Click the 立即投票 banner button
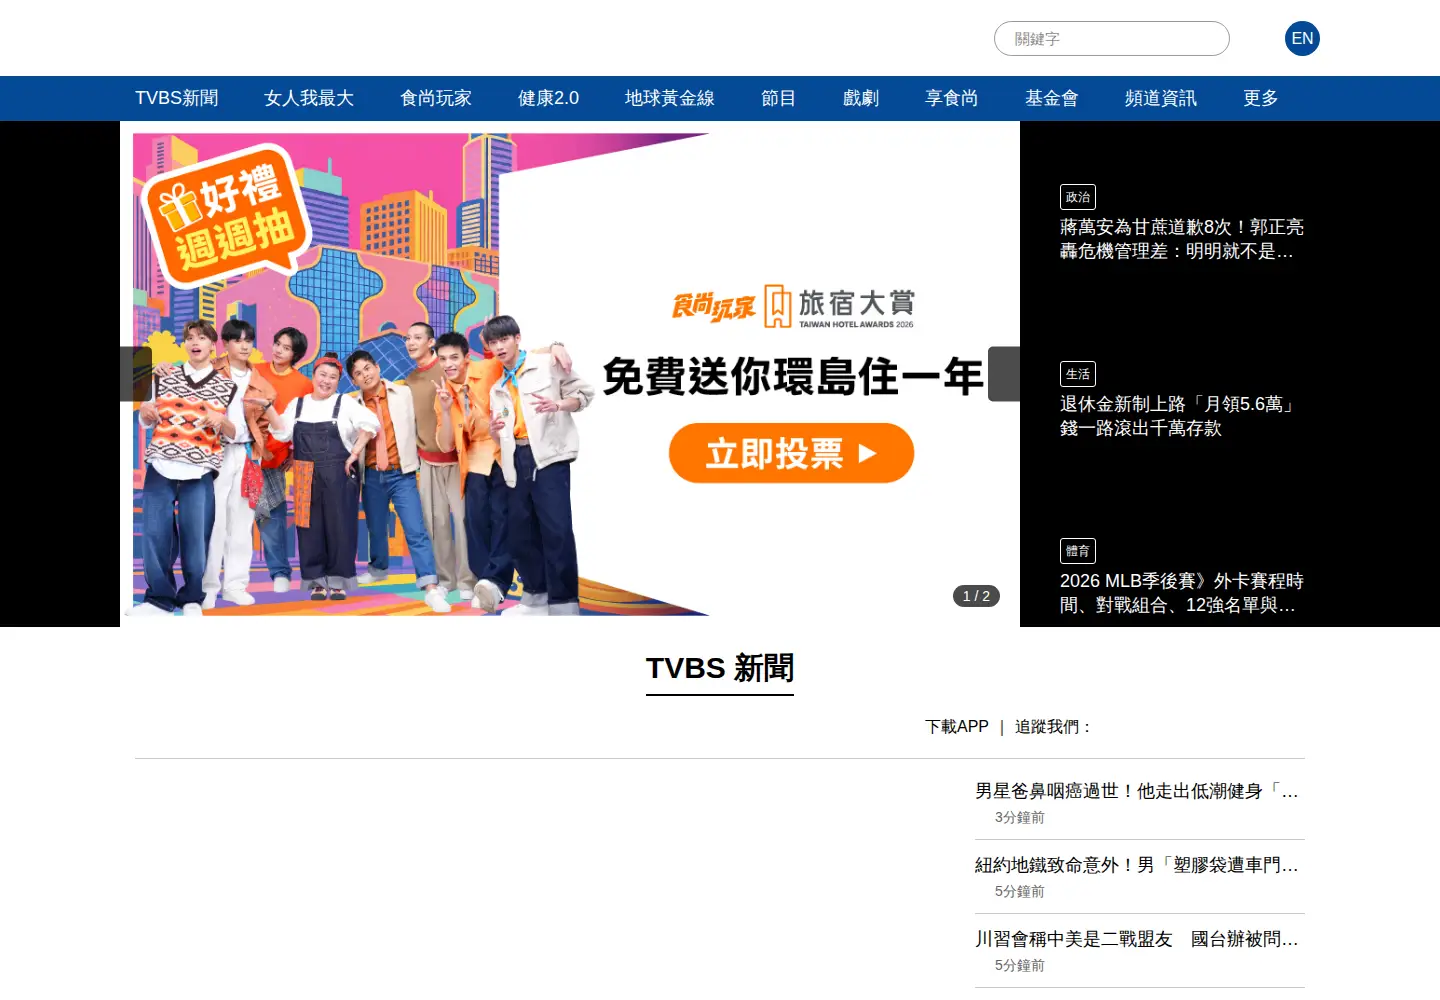Screen dimensions: 1440x1000 pos(791,453)
